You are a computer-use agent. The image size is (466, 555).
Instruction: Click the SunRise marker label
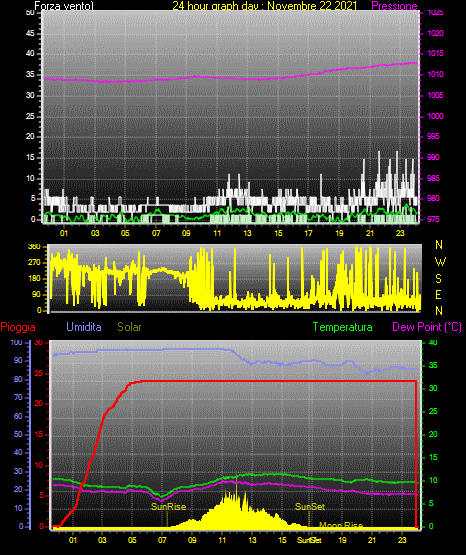(168, 507)
